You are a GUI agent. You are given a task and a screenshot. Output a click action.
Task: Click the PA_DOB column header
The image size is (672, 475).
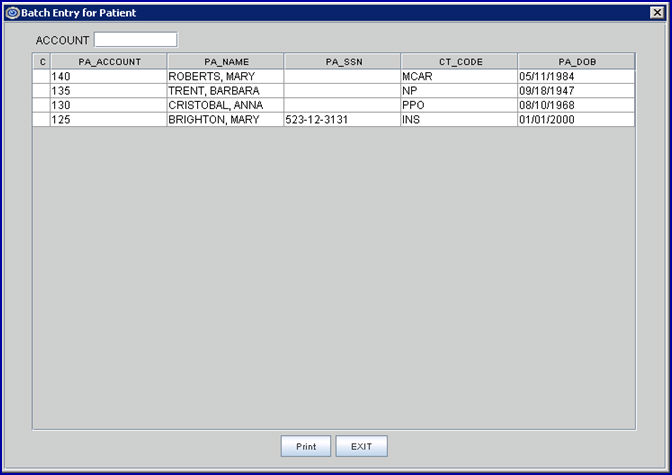click(576, 62)
